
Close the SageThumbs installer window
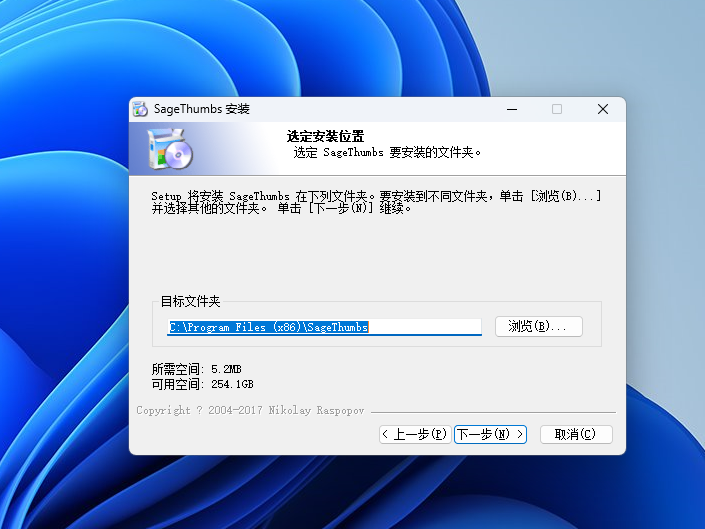click(603, 109)
